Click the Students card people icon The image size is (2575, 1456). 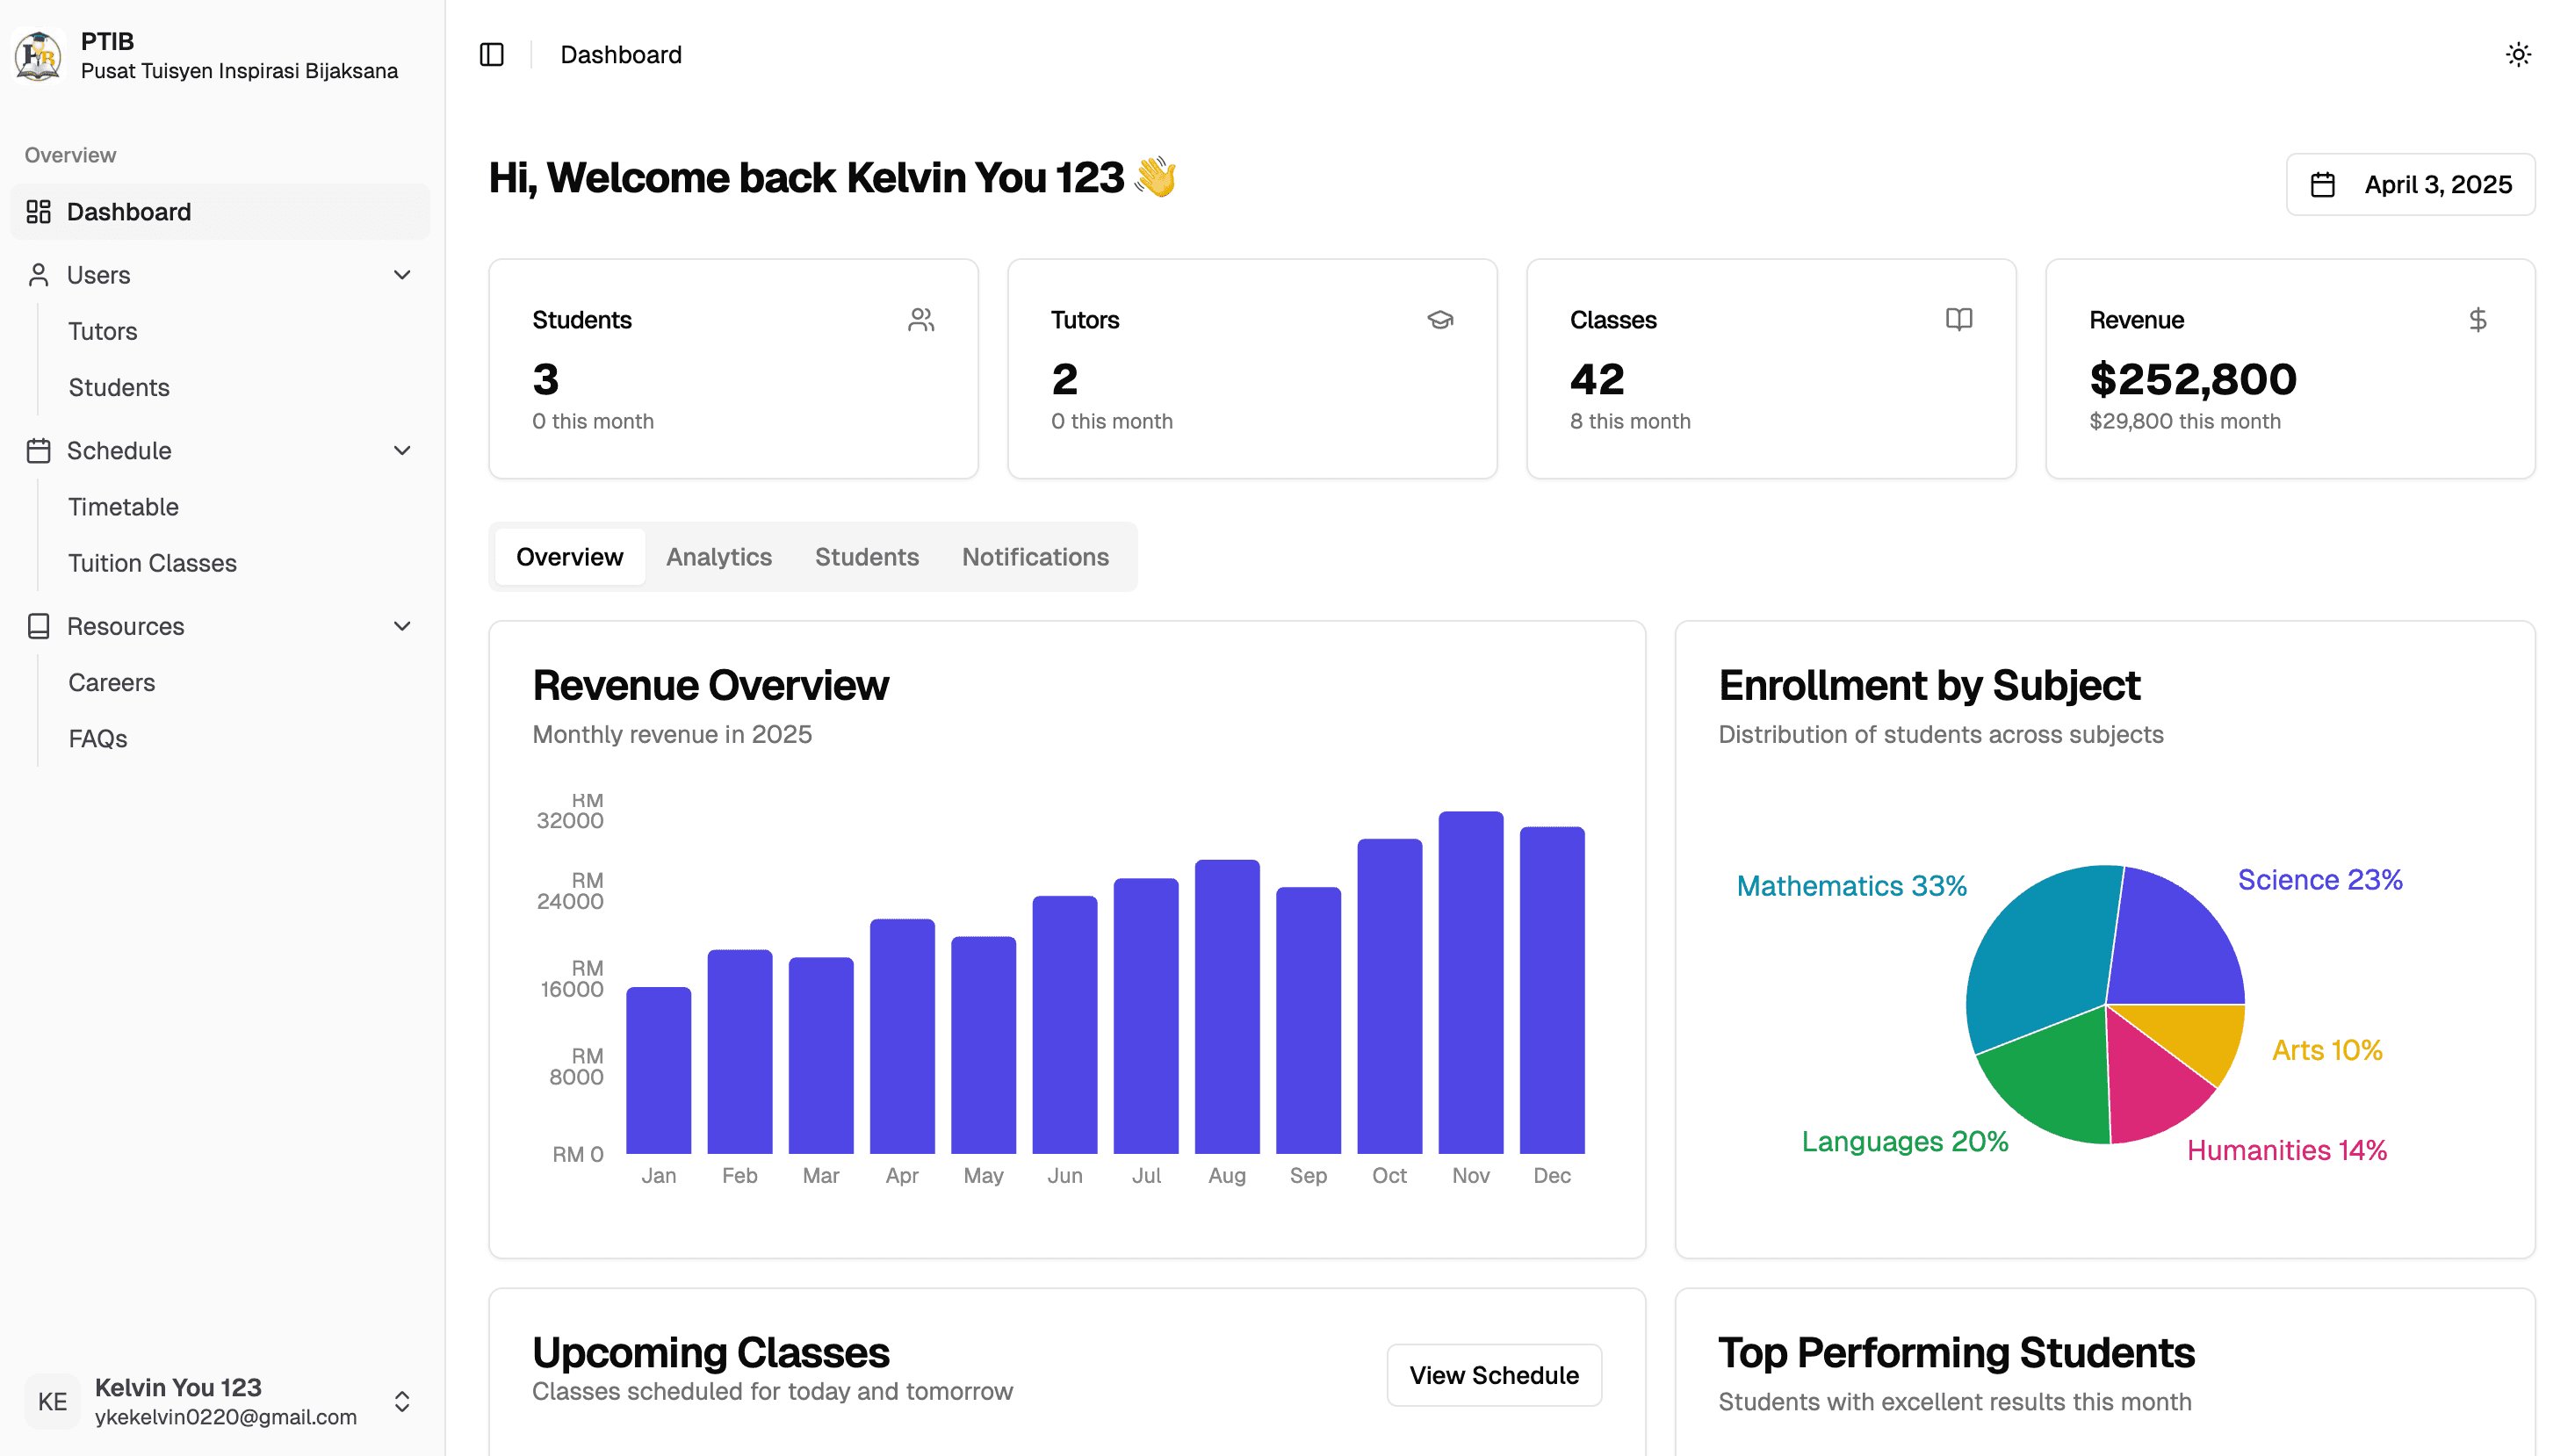(x=920, y=320)
